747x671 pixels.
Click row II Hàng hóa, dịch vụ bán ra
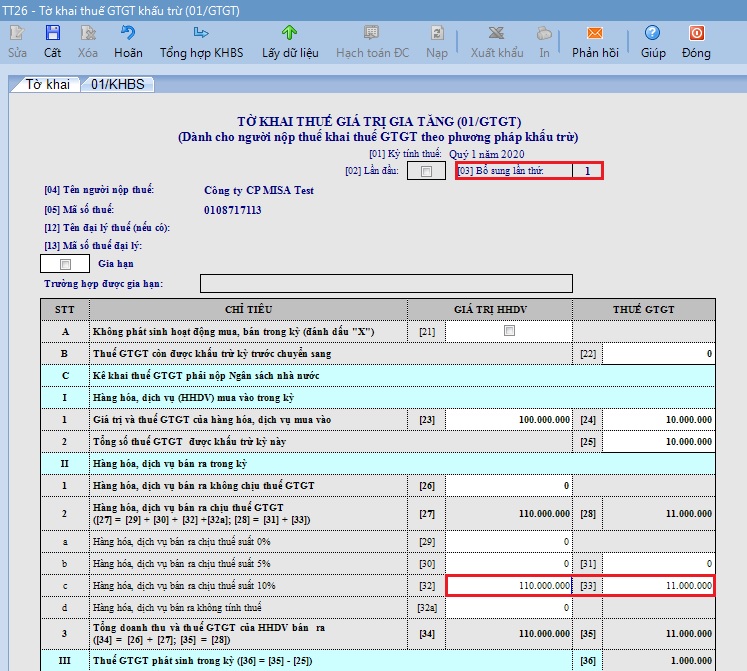pos(378,464)
